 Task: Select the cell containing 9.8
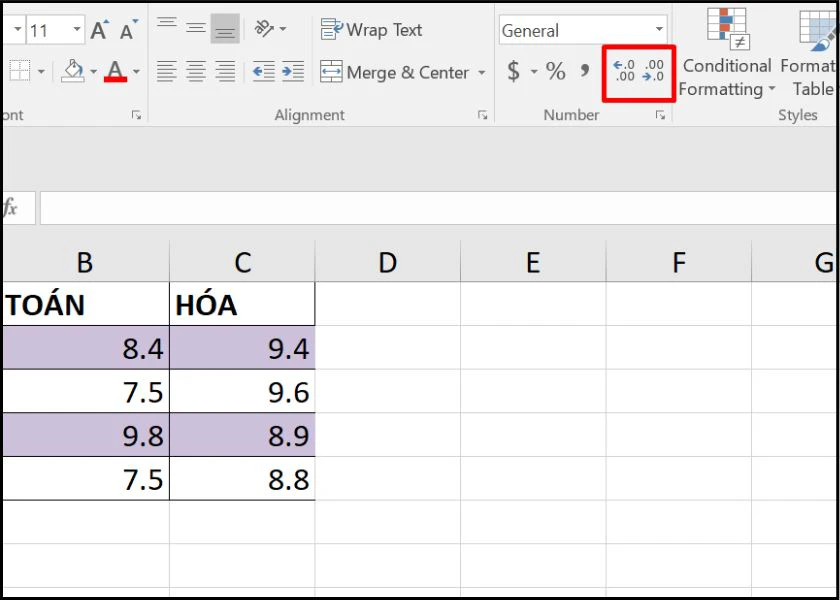pyautogui.click(x=86, y=435)
